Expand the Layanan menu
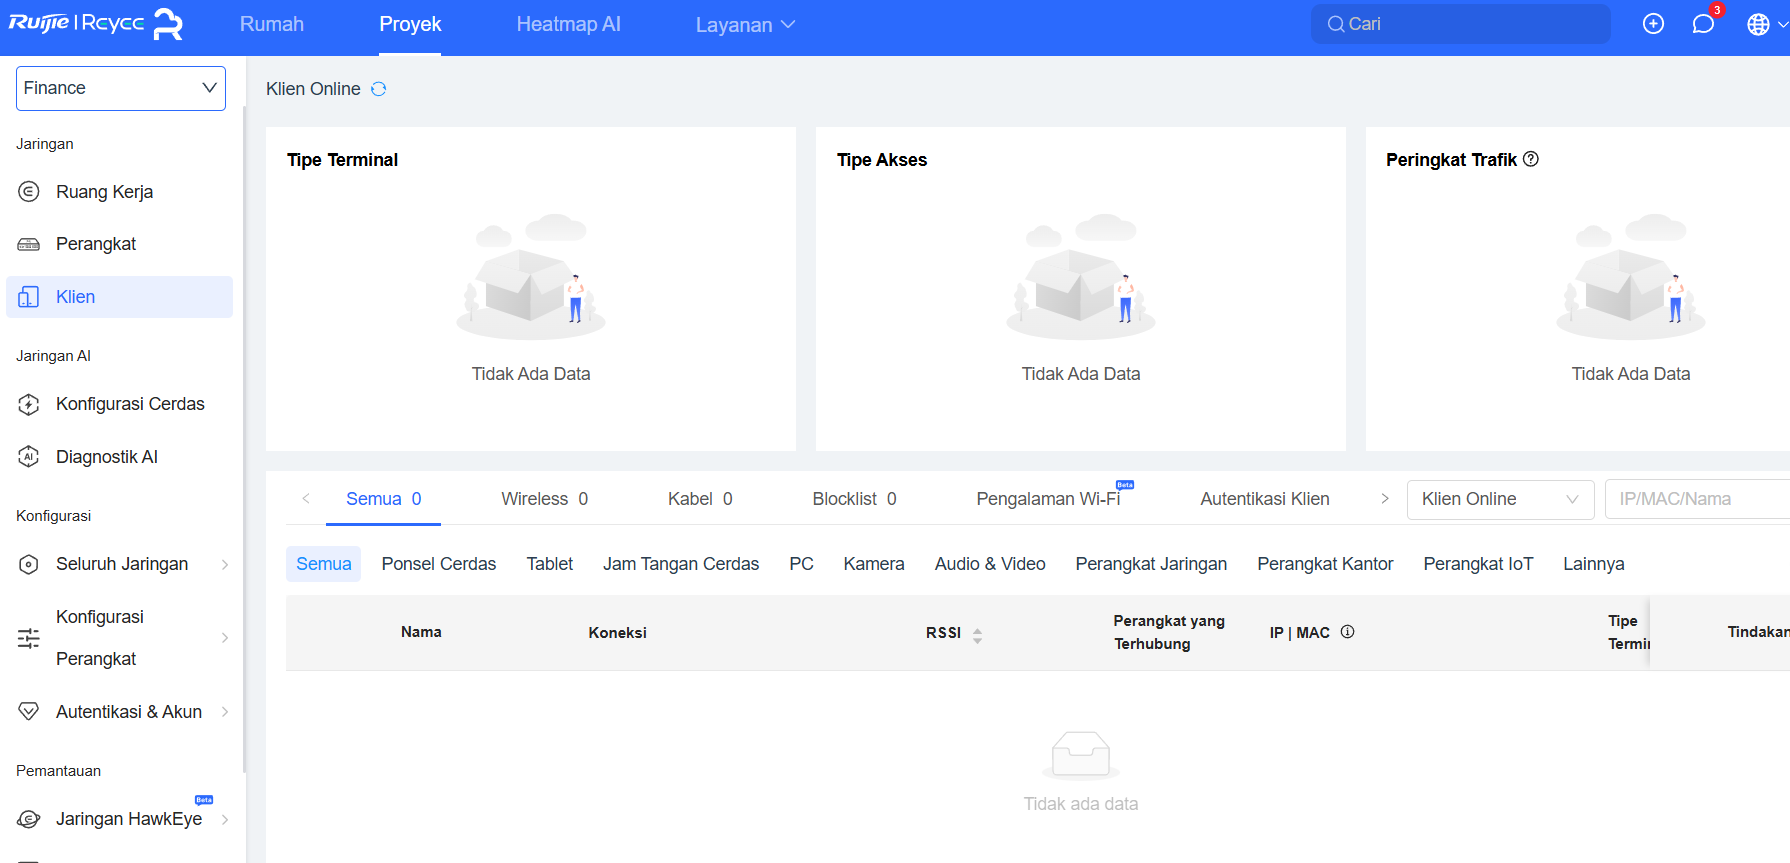Viewport: 1790px width, 863px height. point(745,25)
